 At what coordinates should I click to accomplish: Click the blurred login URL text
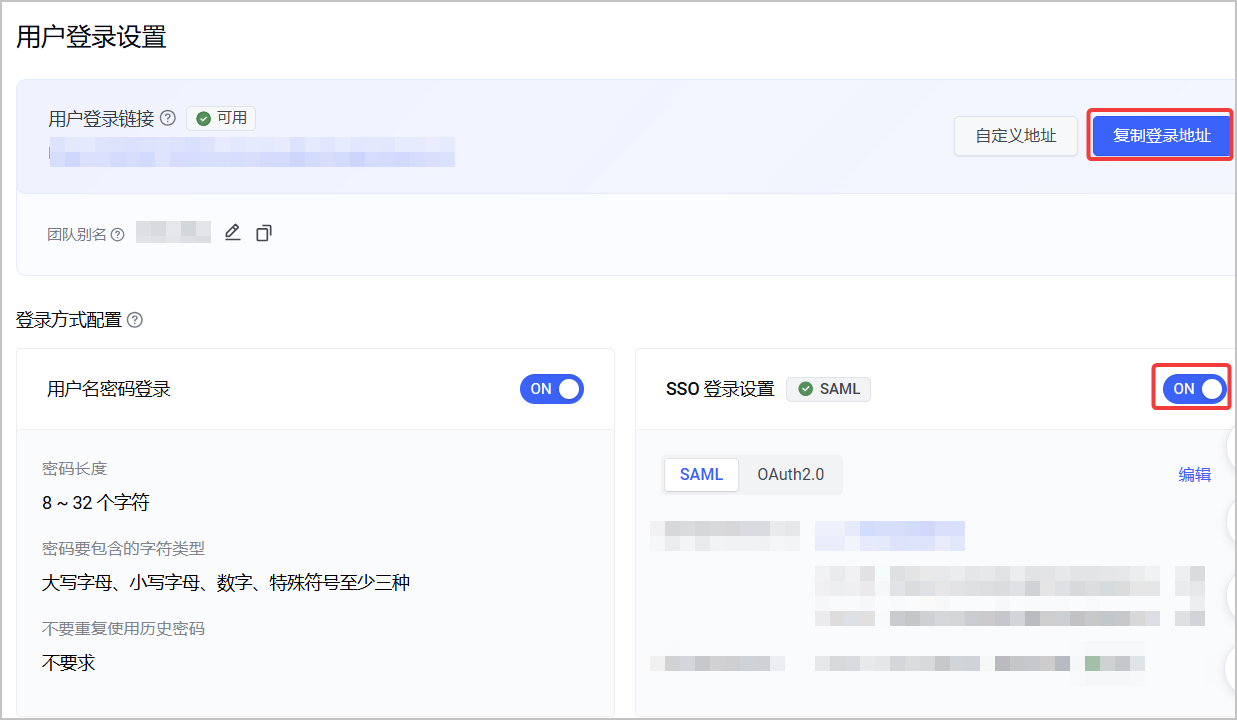(252, 152)
